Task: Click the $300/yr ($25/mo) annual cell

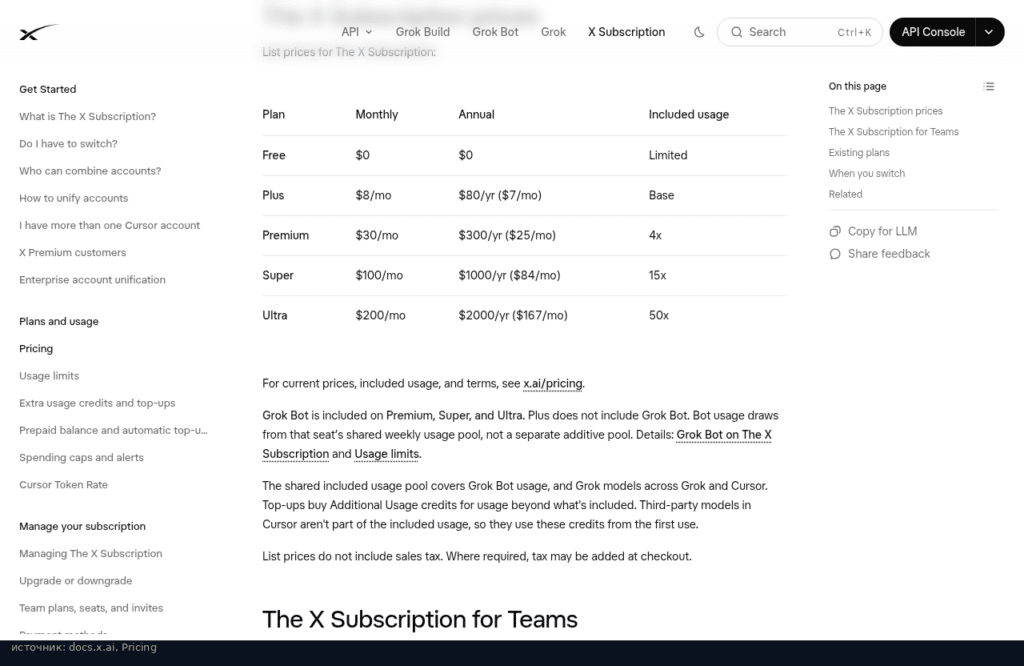Action: tap(507, 235)
